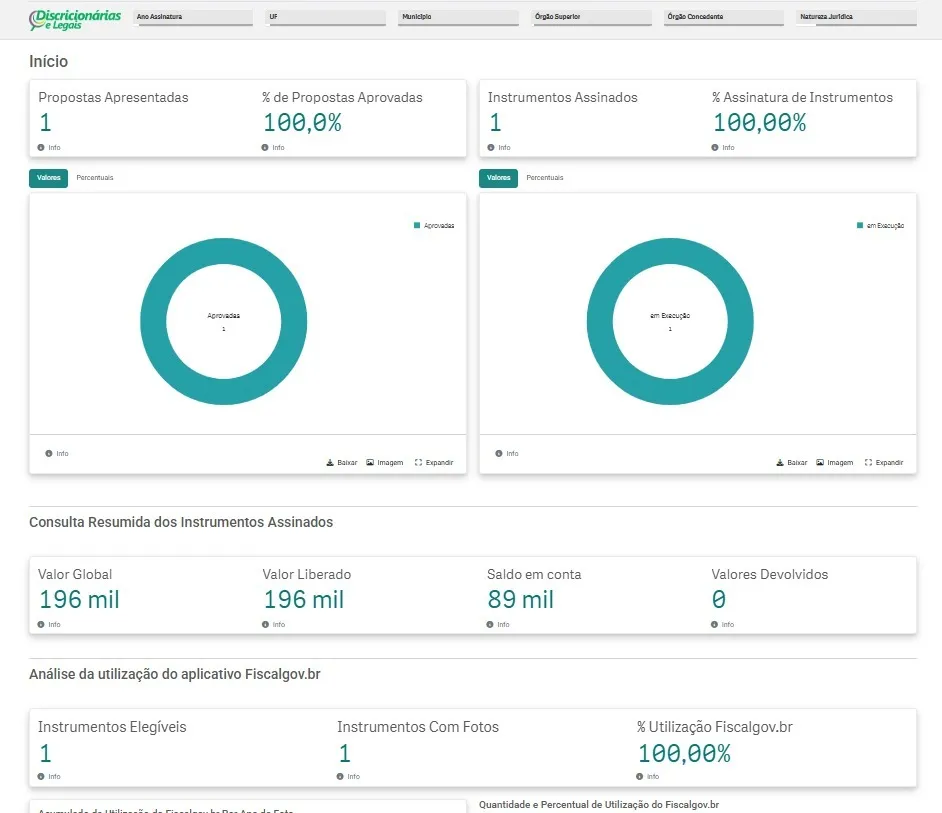Open Info icon under Instrumentos Elegíveis
Screen dimensions: 942x813
[x=41, y=776]
